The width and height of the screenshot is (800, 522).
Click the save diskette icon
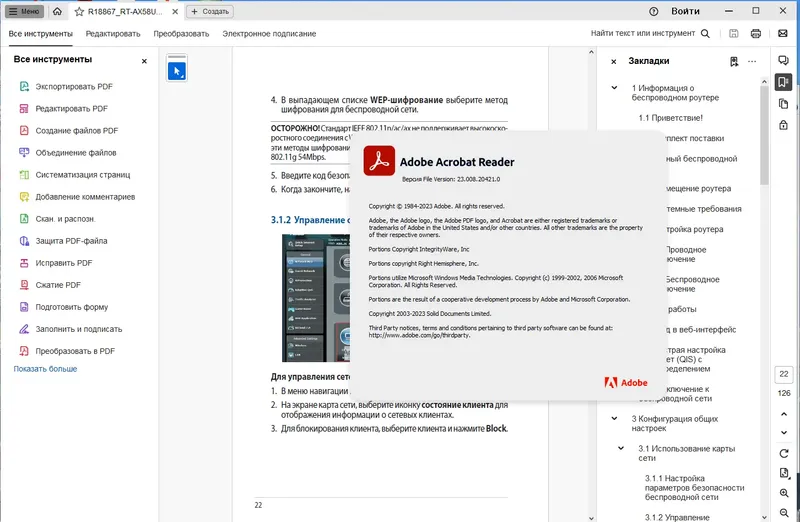[734, 34]
